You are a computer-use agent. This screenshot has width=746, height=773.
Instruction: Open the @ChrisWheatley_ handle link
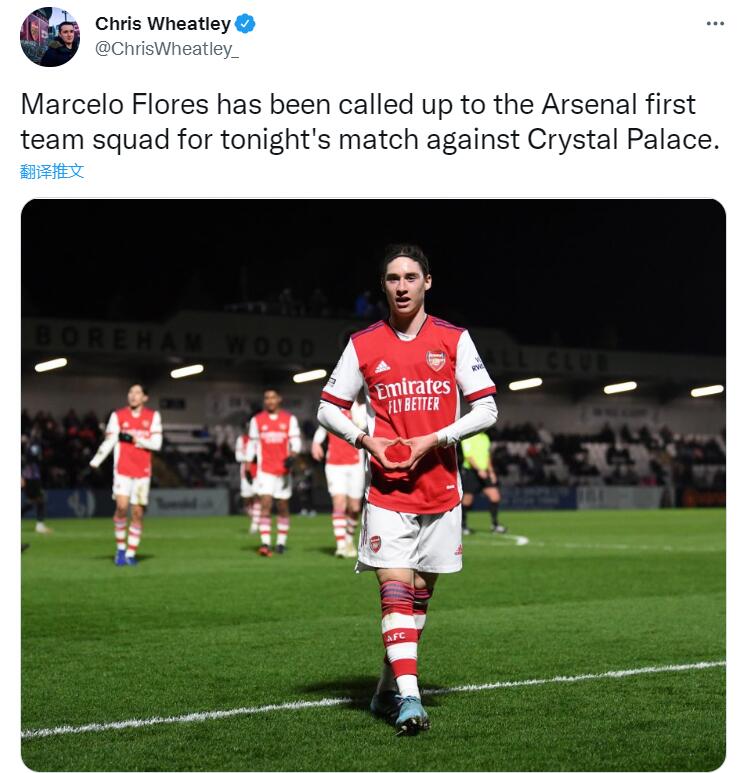(167, 49)
